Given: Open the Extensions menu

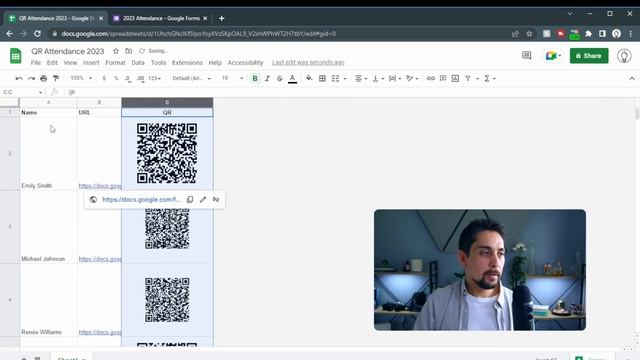Looking at the screenshot, I should coord(187,63).
